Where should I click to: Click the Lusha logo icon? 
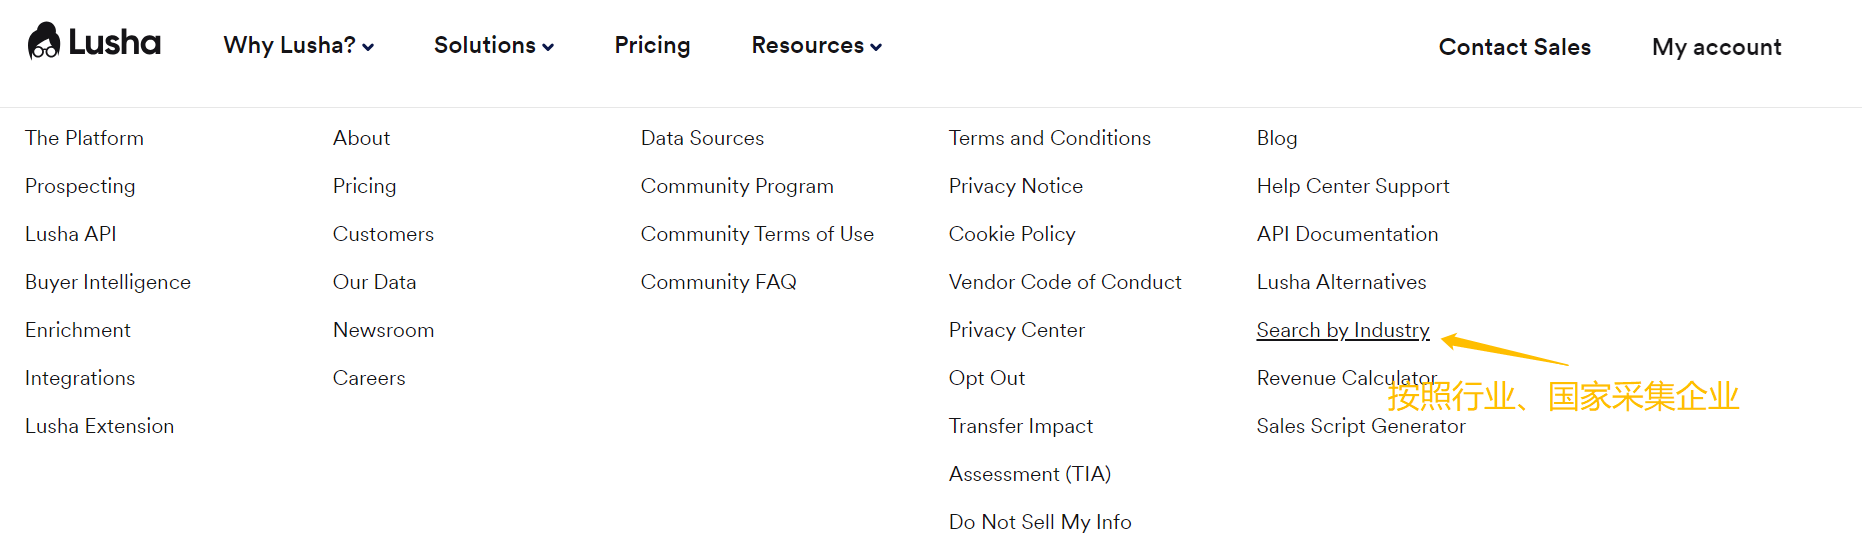tap(44, 42)
